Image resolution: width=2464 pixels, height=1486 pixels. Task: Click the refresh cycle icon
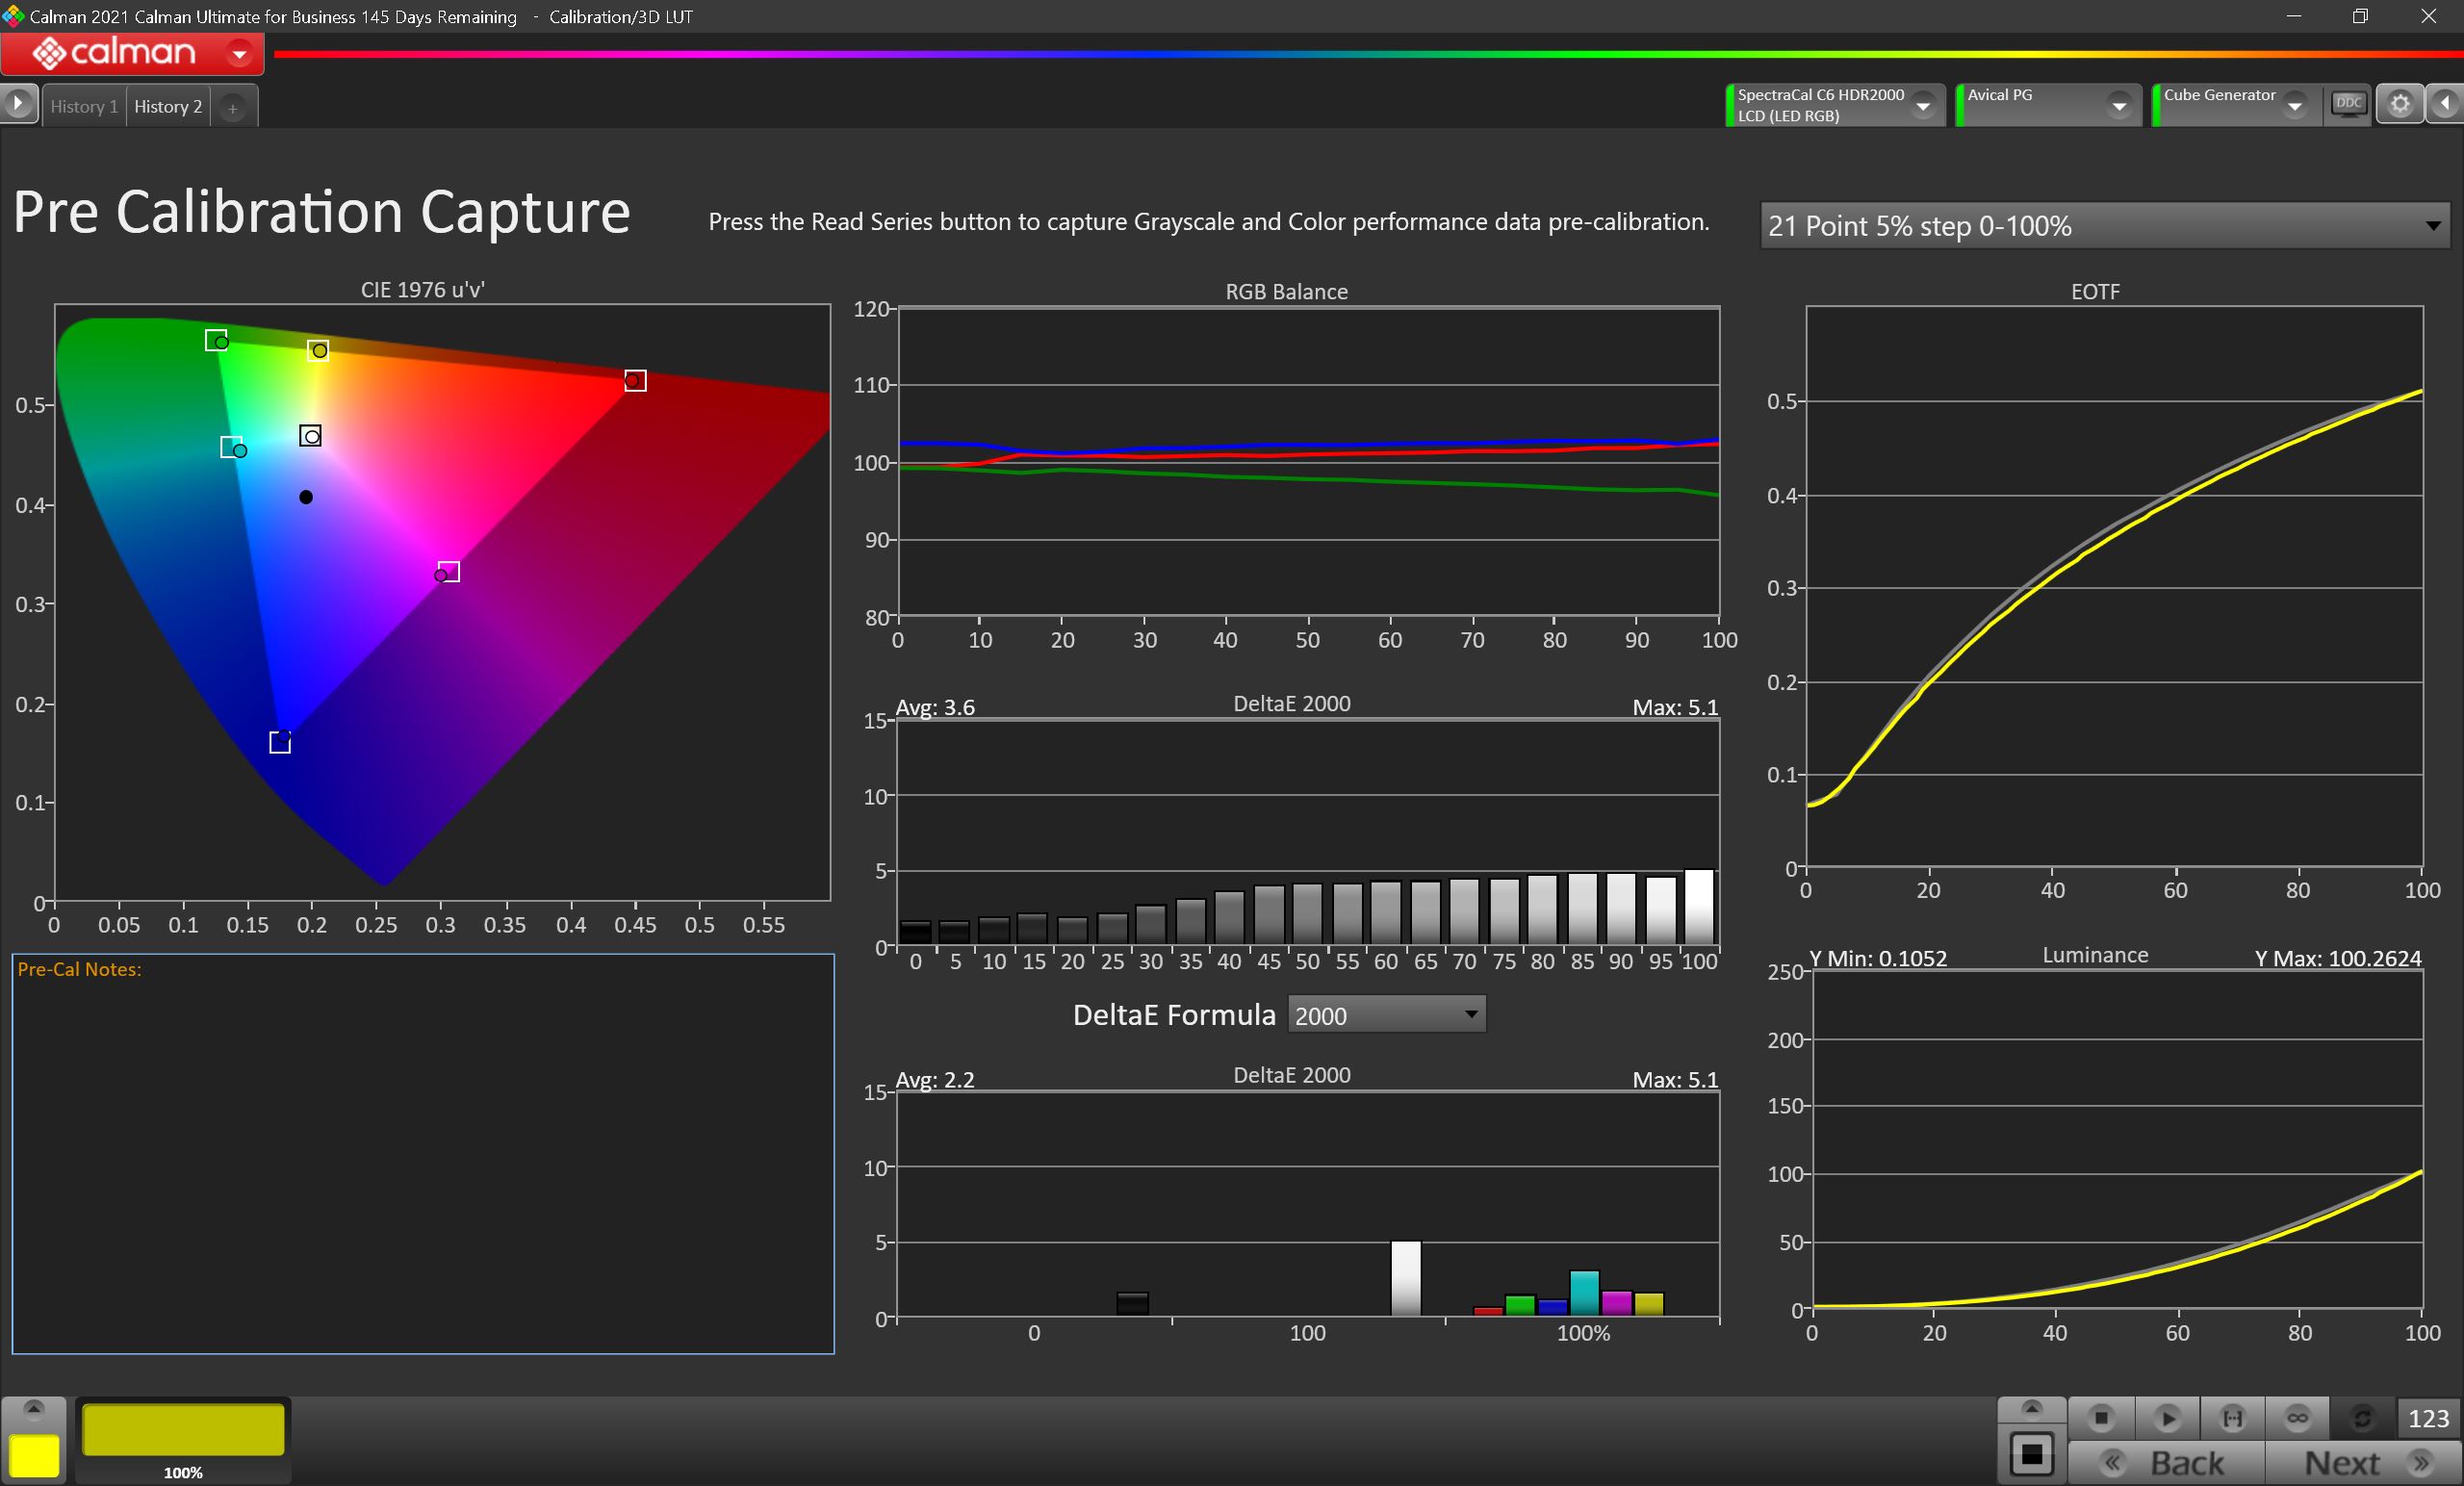pos(2362,1418)
